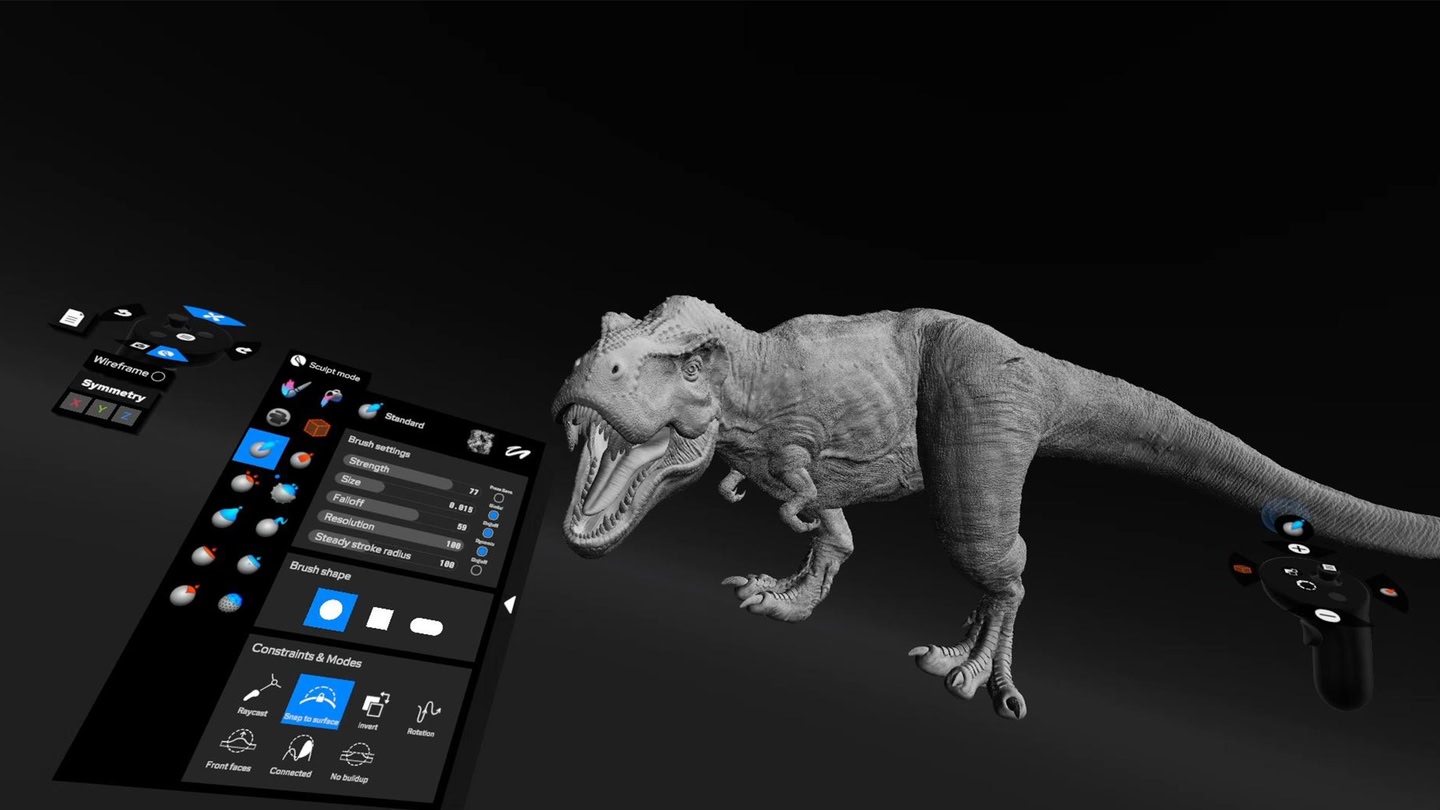
Task: Toggle the Wireframe radio button
Action: tap(158, 375)
